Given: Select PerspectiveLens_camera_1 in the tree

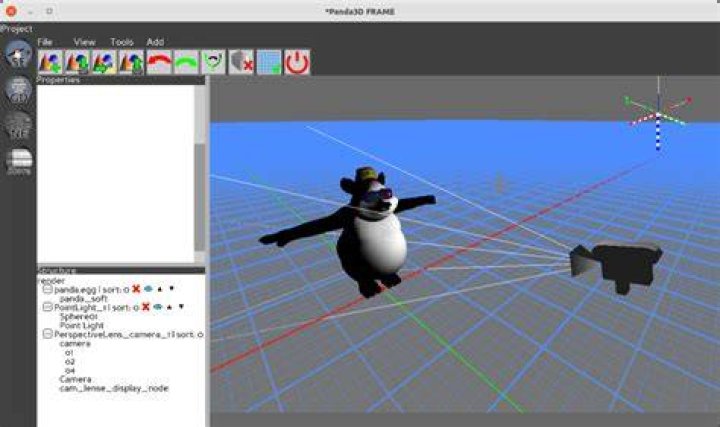Looking at the screenshot, I should tap(129, 334).
